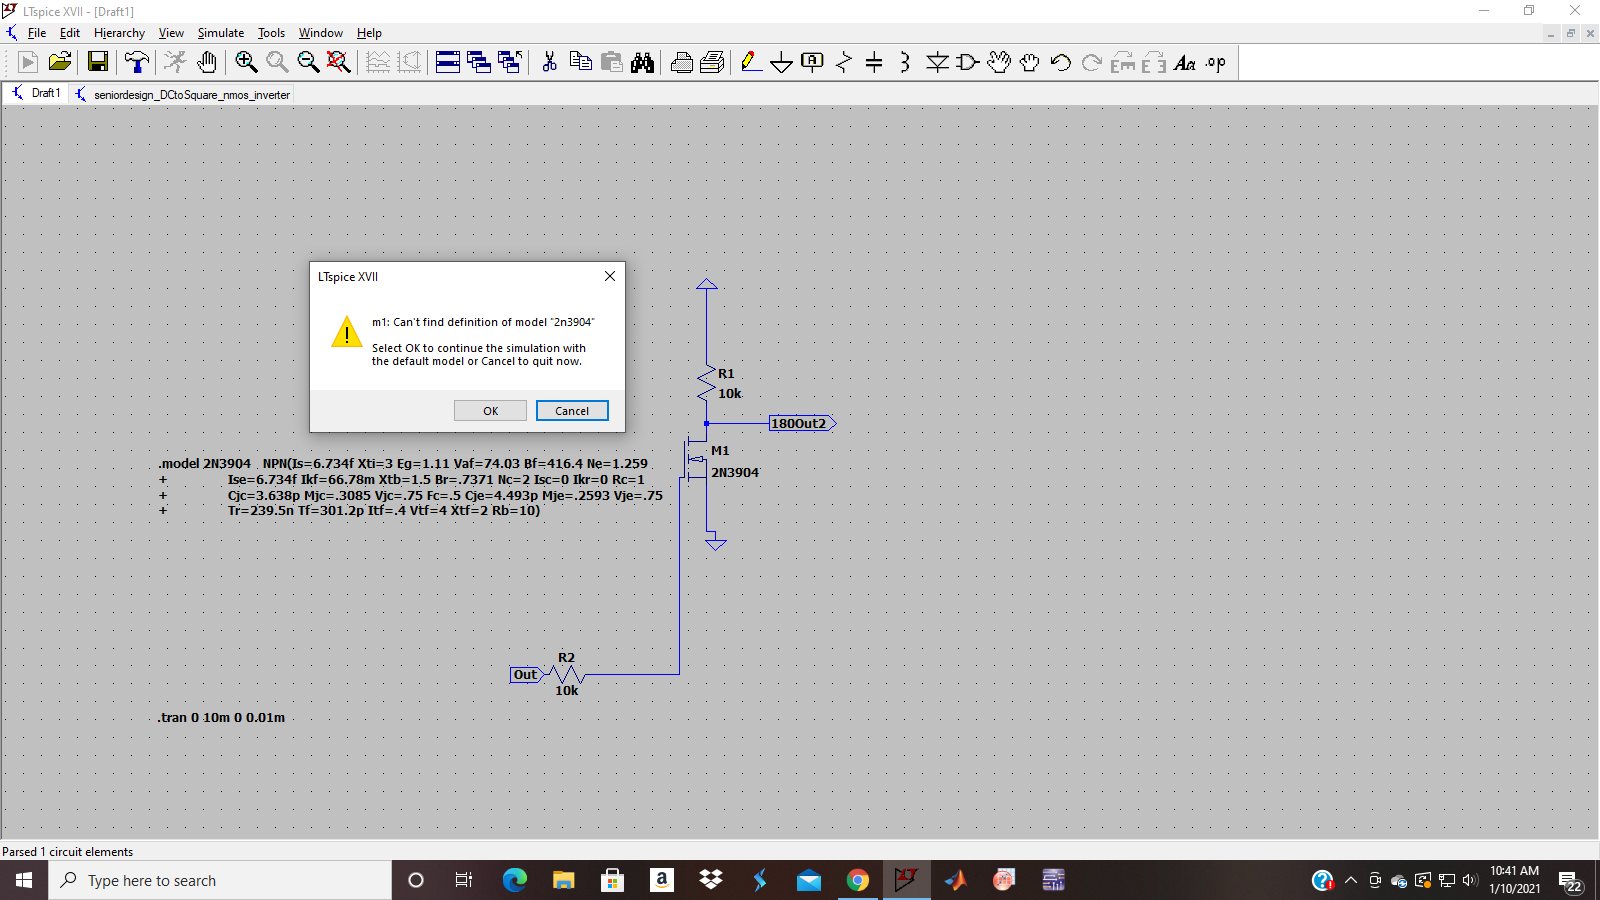
Task: Open the Edit menu
Action: coord(70,33)
